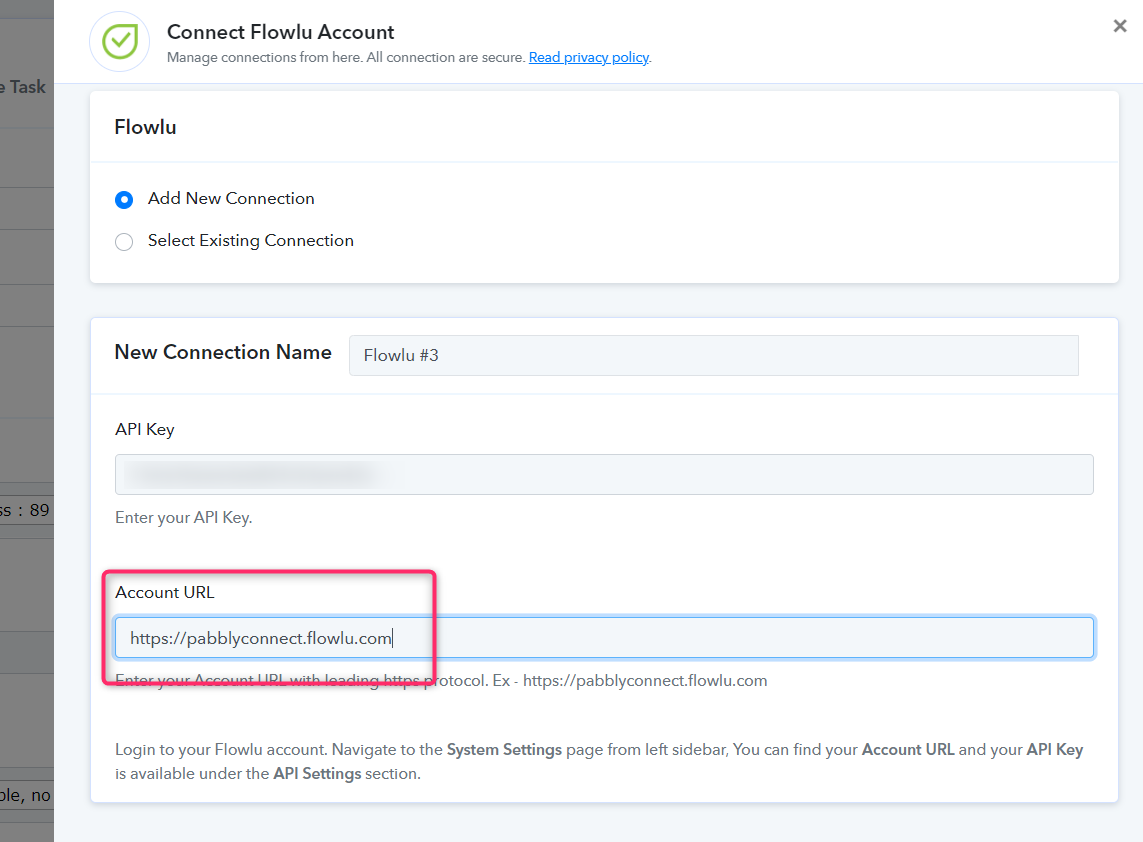The image size is (1143, 842).
Task: Click the 'API Key' field label
Action: click(145, 429)
